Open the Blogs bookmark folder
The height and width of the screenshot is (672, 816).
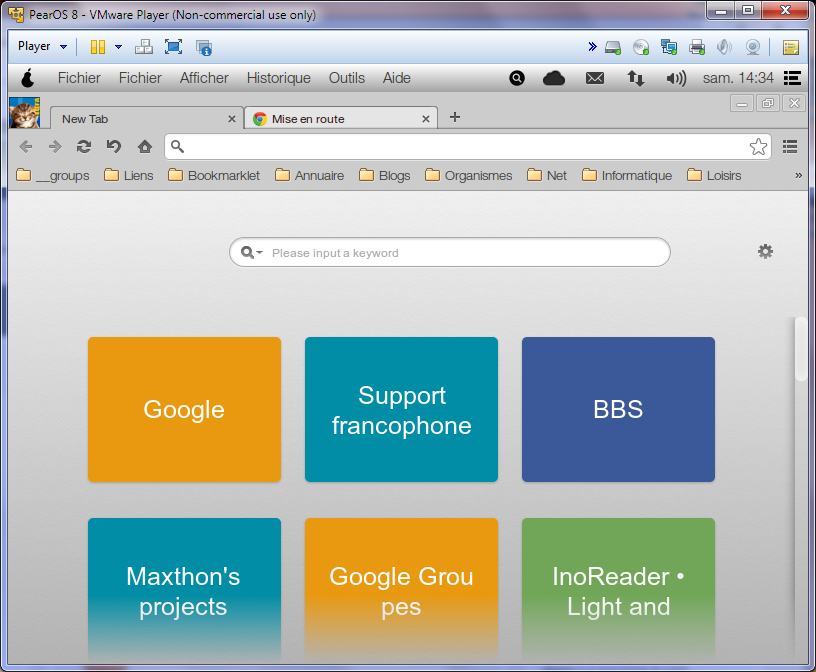tap(385, 175)
